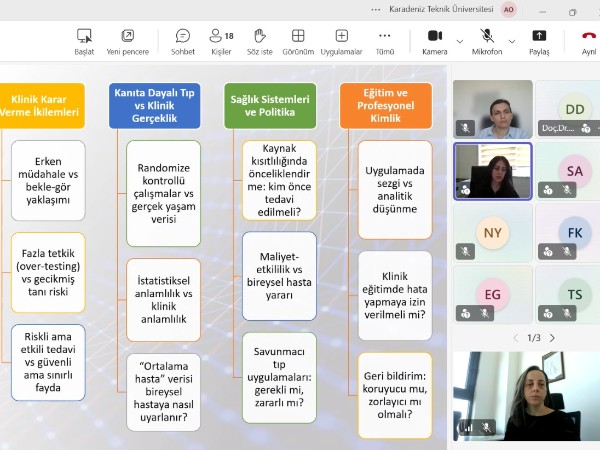Expand the Mikrofon options dropdown arrow
This screenshot has height=450, width=600.
(514, 41)
